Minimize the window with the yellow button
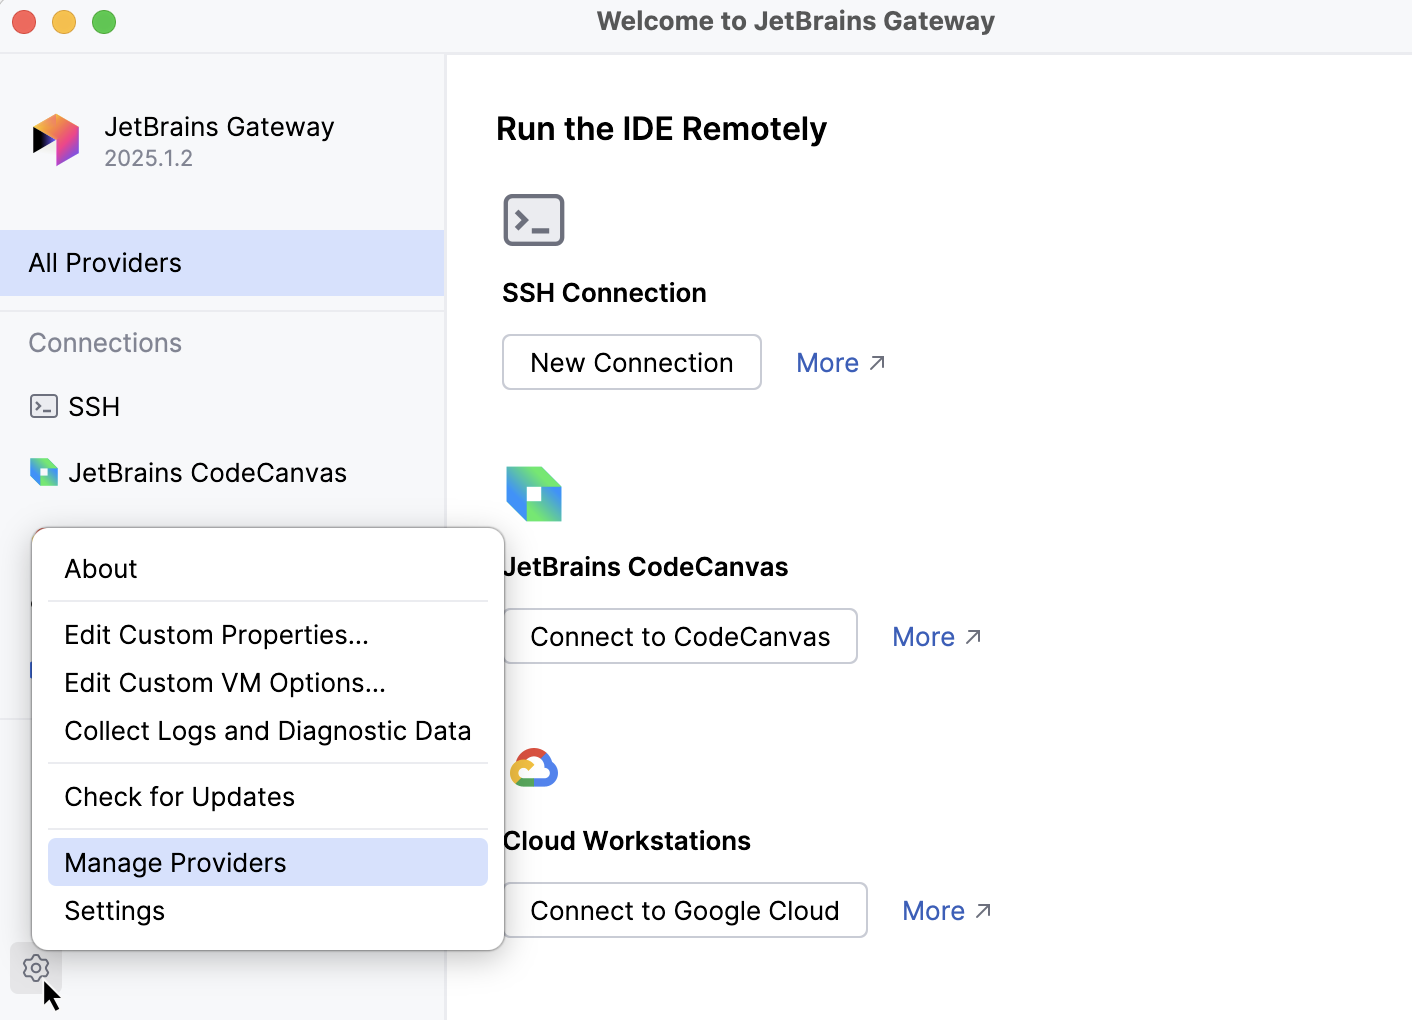The image size is (1412, 1020). click(x=64, y=22)
